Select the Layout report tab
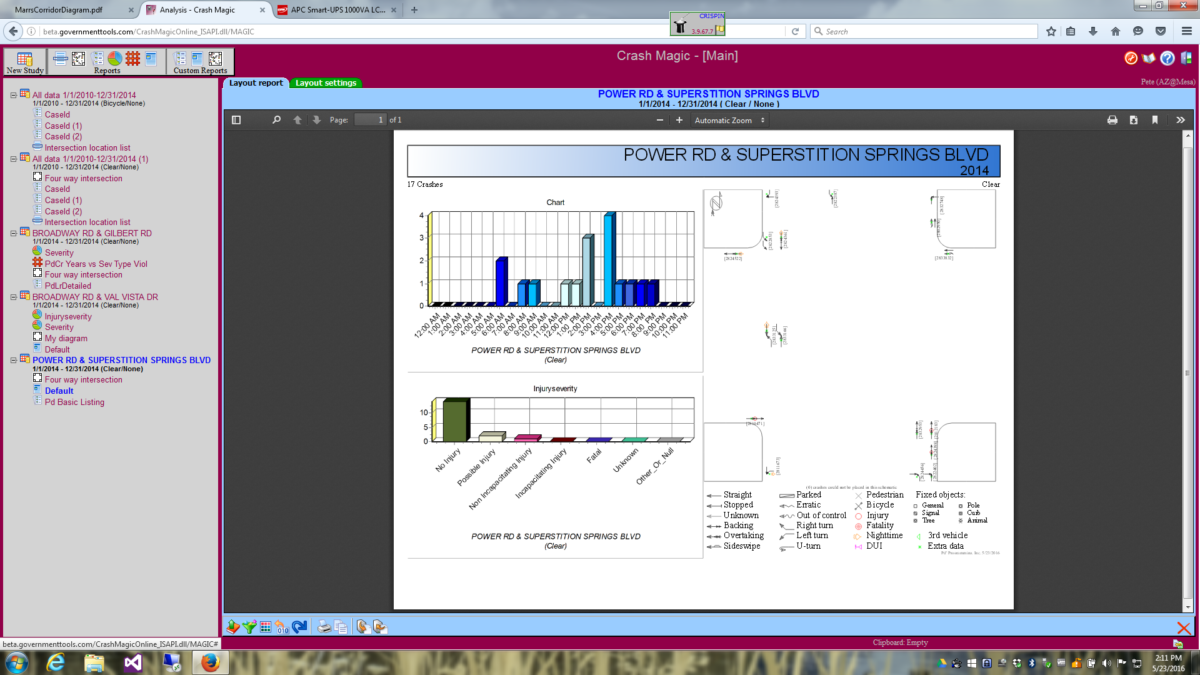The height and width of the screenshot is (675, 1200). [255, 83]
